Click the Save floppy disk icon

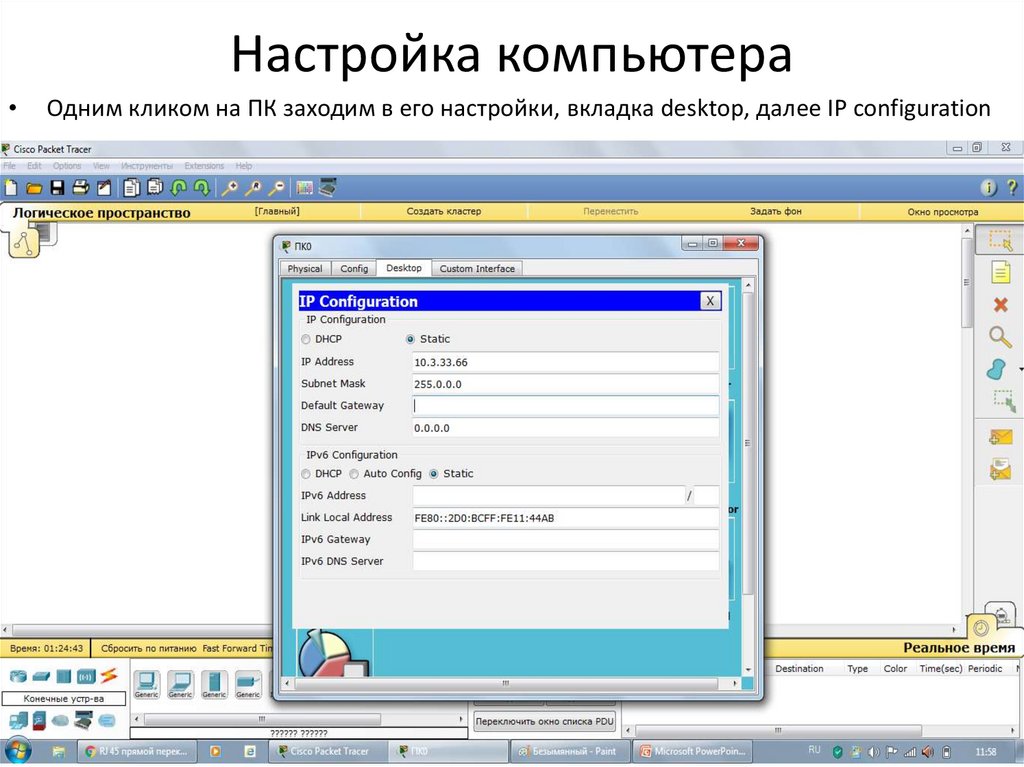(x=57, y=188)
